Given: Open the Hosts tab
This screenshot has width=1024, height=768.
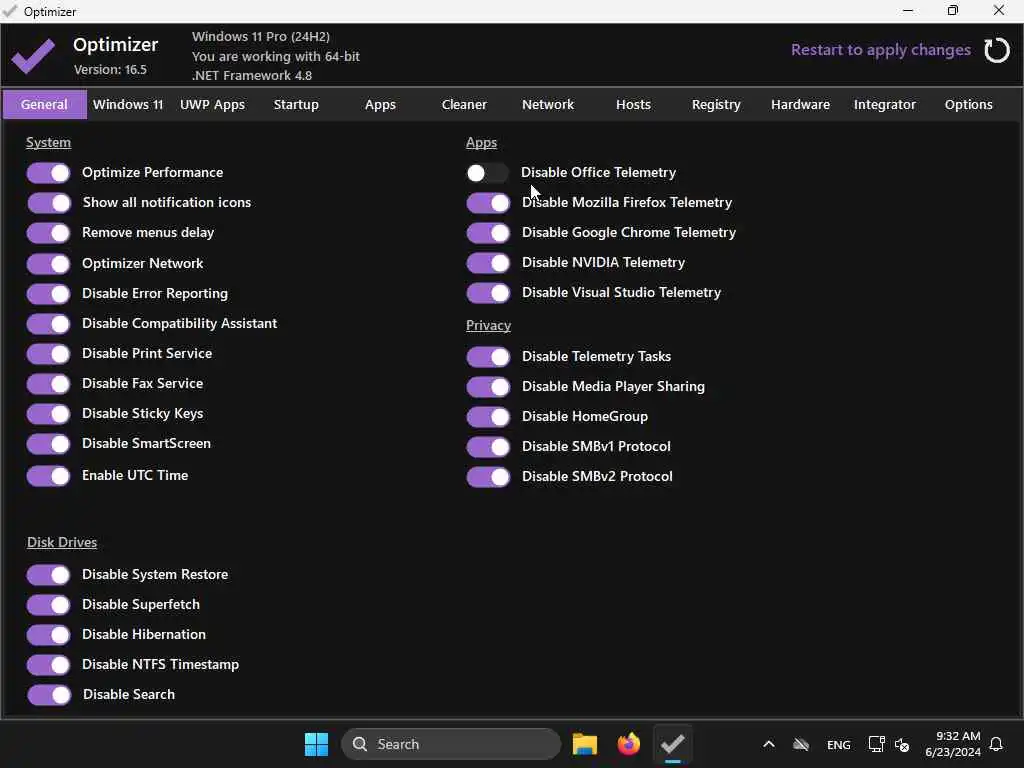Looking at the screenshot, I should (633, 104).
